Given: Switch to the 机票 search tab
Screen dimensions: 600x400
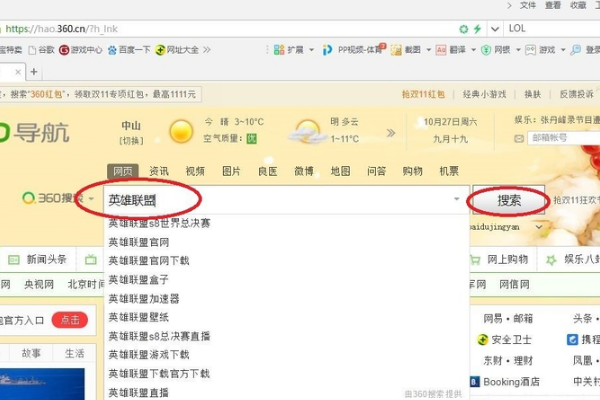Looking at the screenshot, I should coord(449,171).
